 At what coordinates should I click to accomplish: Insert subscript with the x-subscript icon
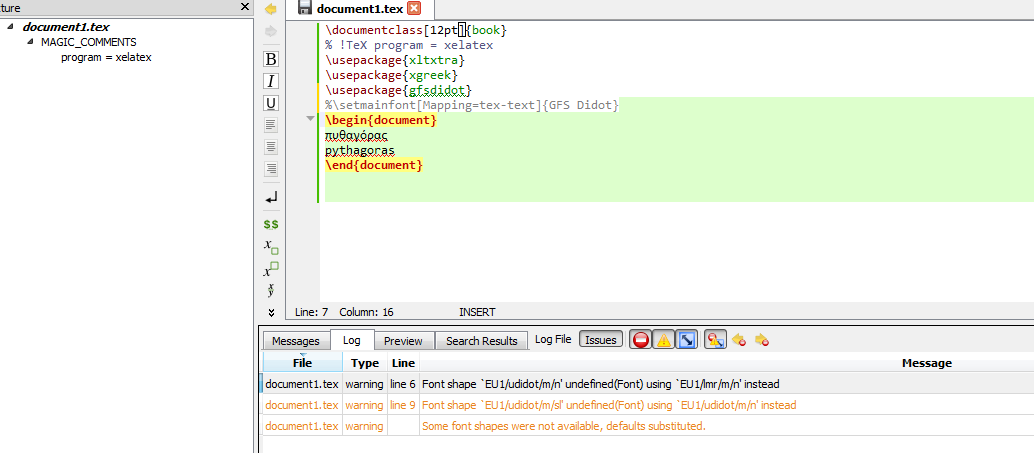click(270, 247)
